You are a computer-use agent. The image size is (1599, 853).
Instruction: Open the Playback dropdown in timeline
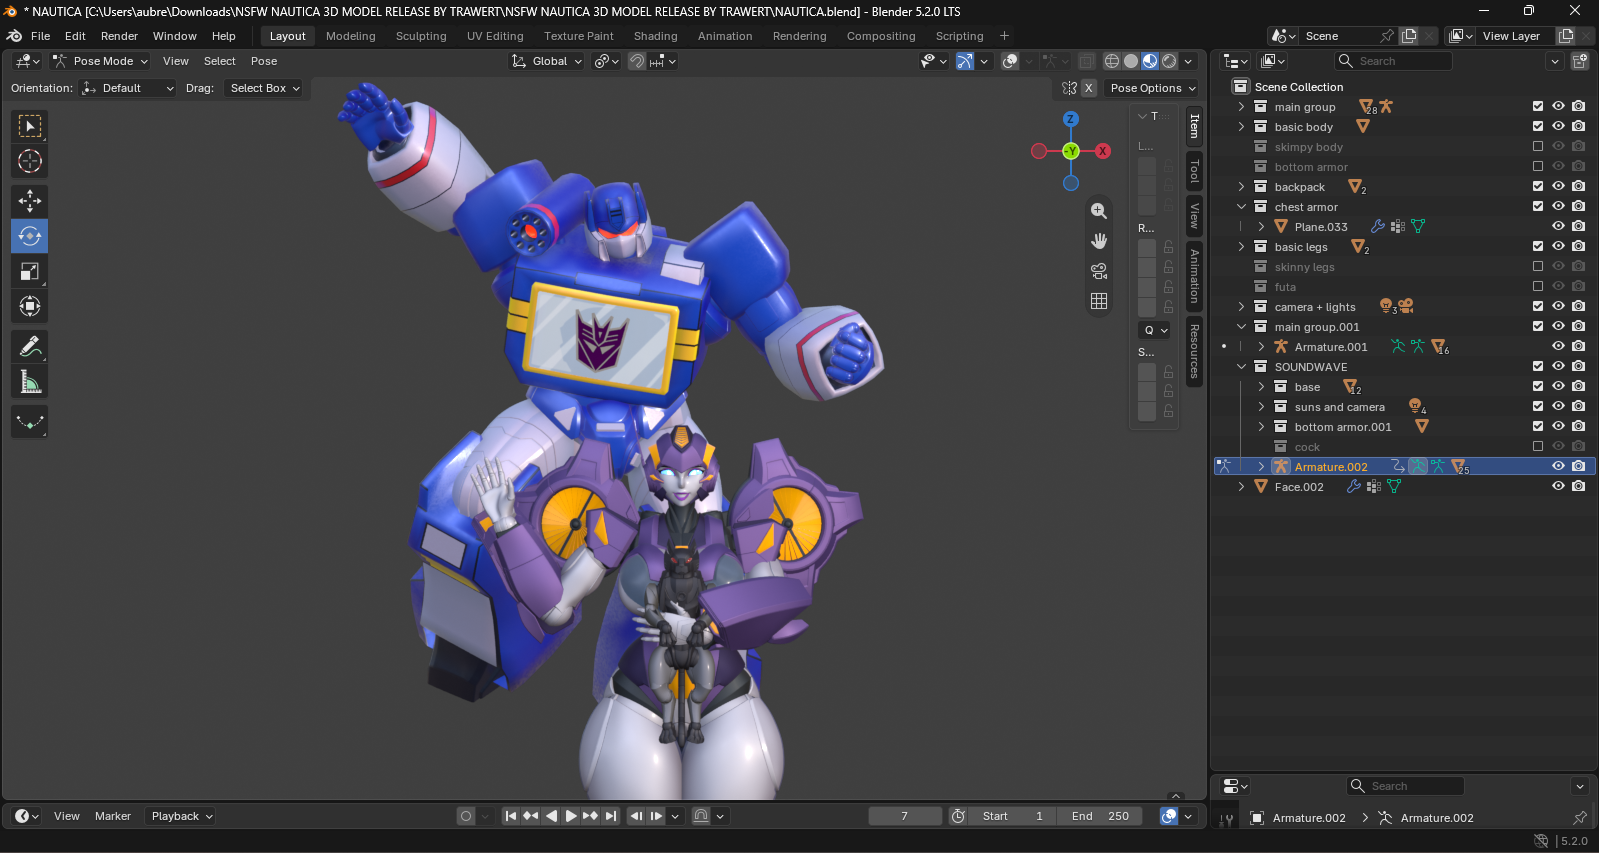click(x=181, y=816)
